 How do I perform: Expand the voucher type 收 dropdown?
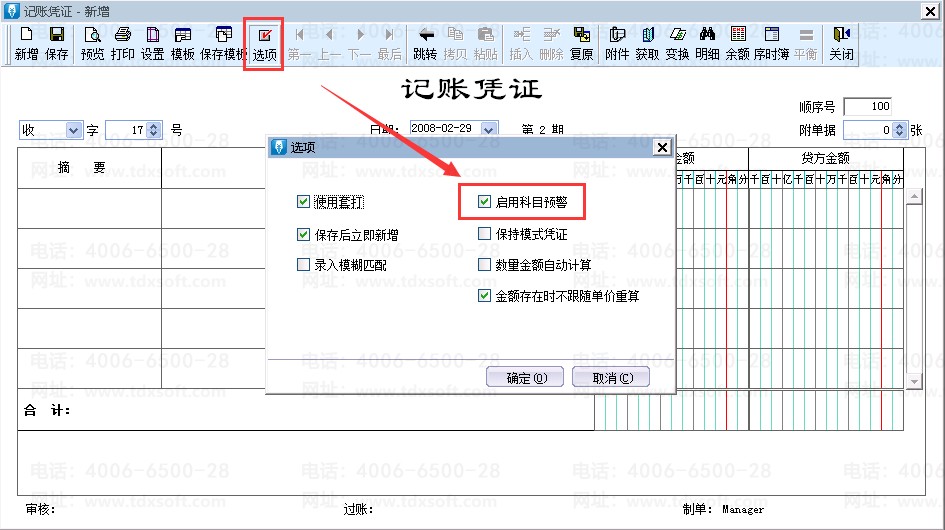click(74, 130)
